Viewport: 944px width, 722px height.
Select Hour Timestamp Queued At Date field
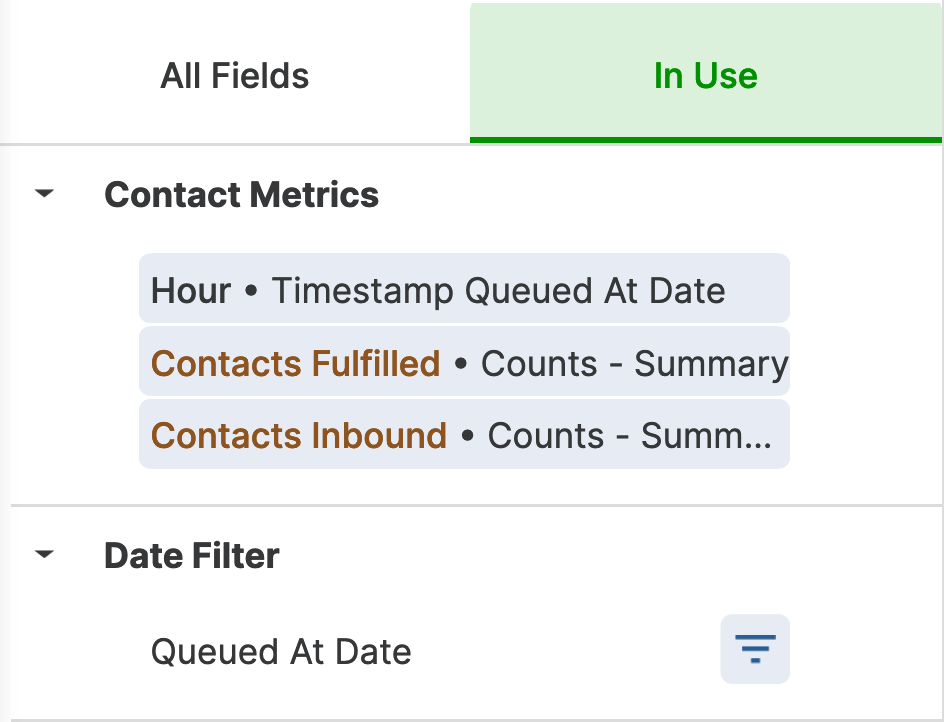(464, 288)
